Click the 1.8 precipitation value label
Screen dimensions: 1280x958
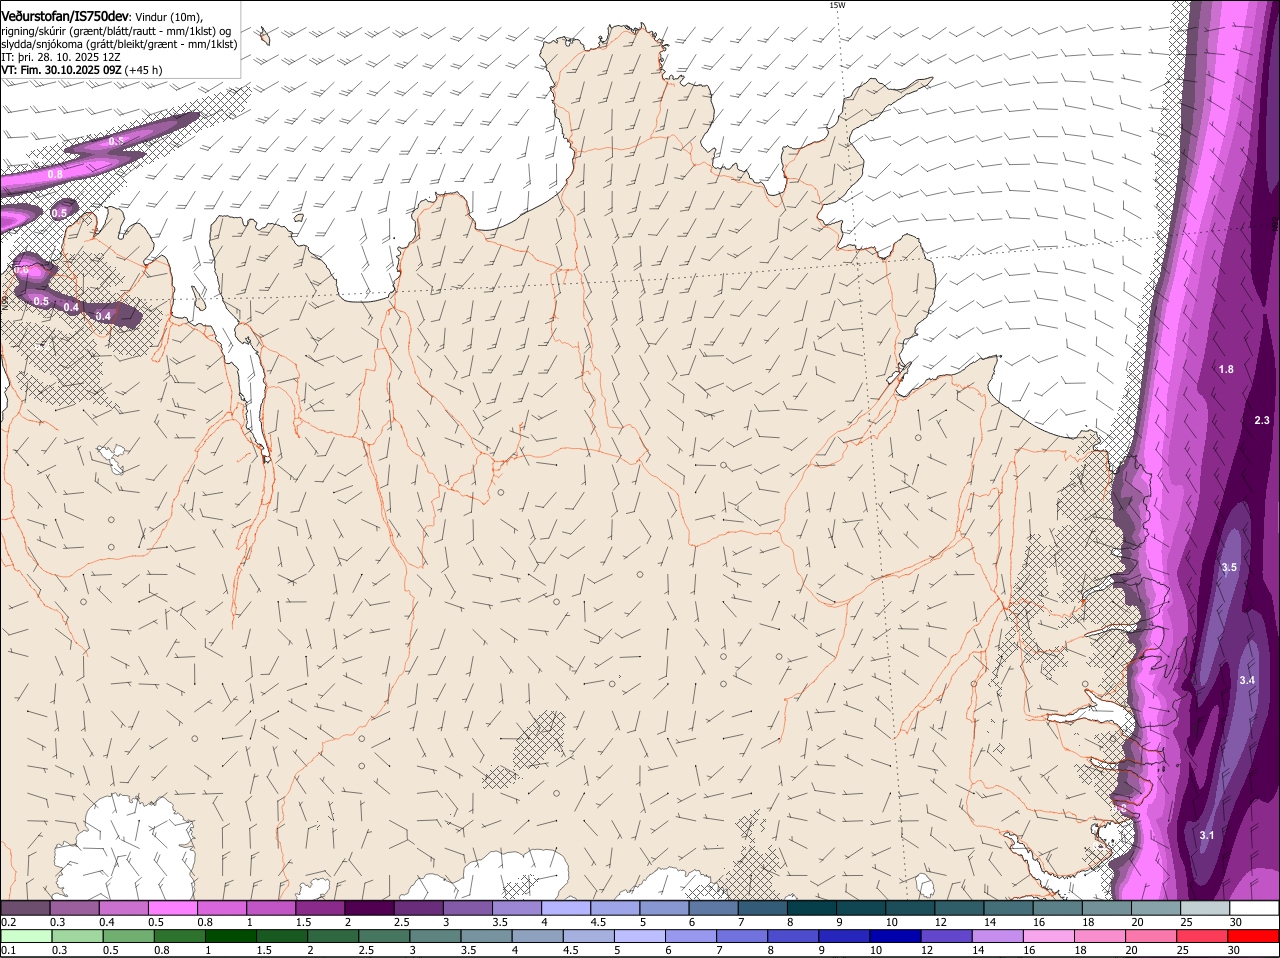(1226, 369)
